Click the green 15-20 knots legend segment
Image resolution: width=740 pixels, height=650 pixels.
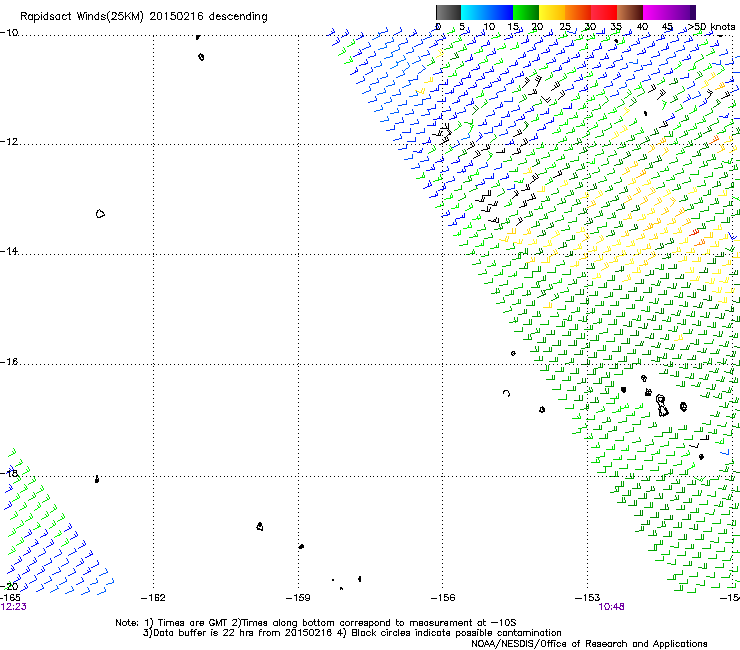click(x=526, y=12)
